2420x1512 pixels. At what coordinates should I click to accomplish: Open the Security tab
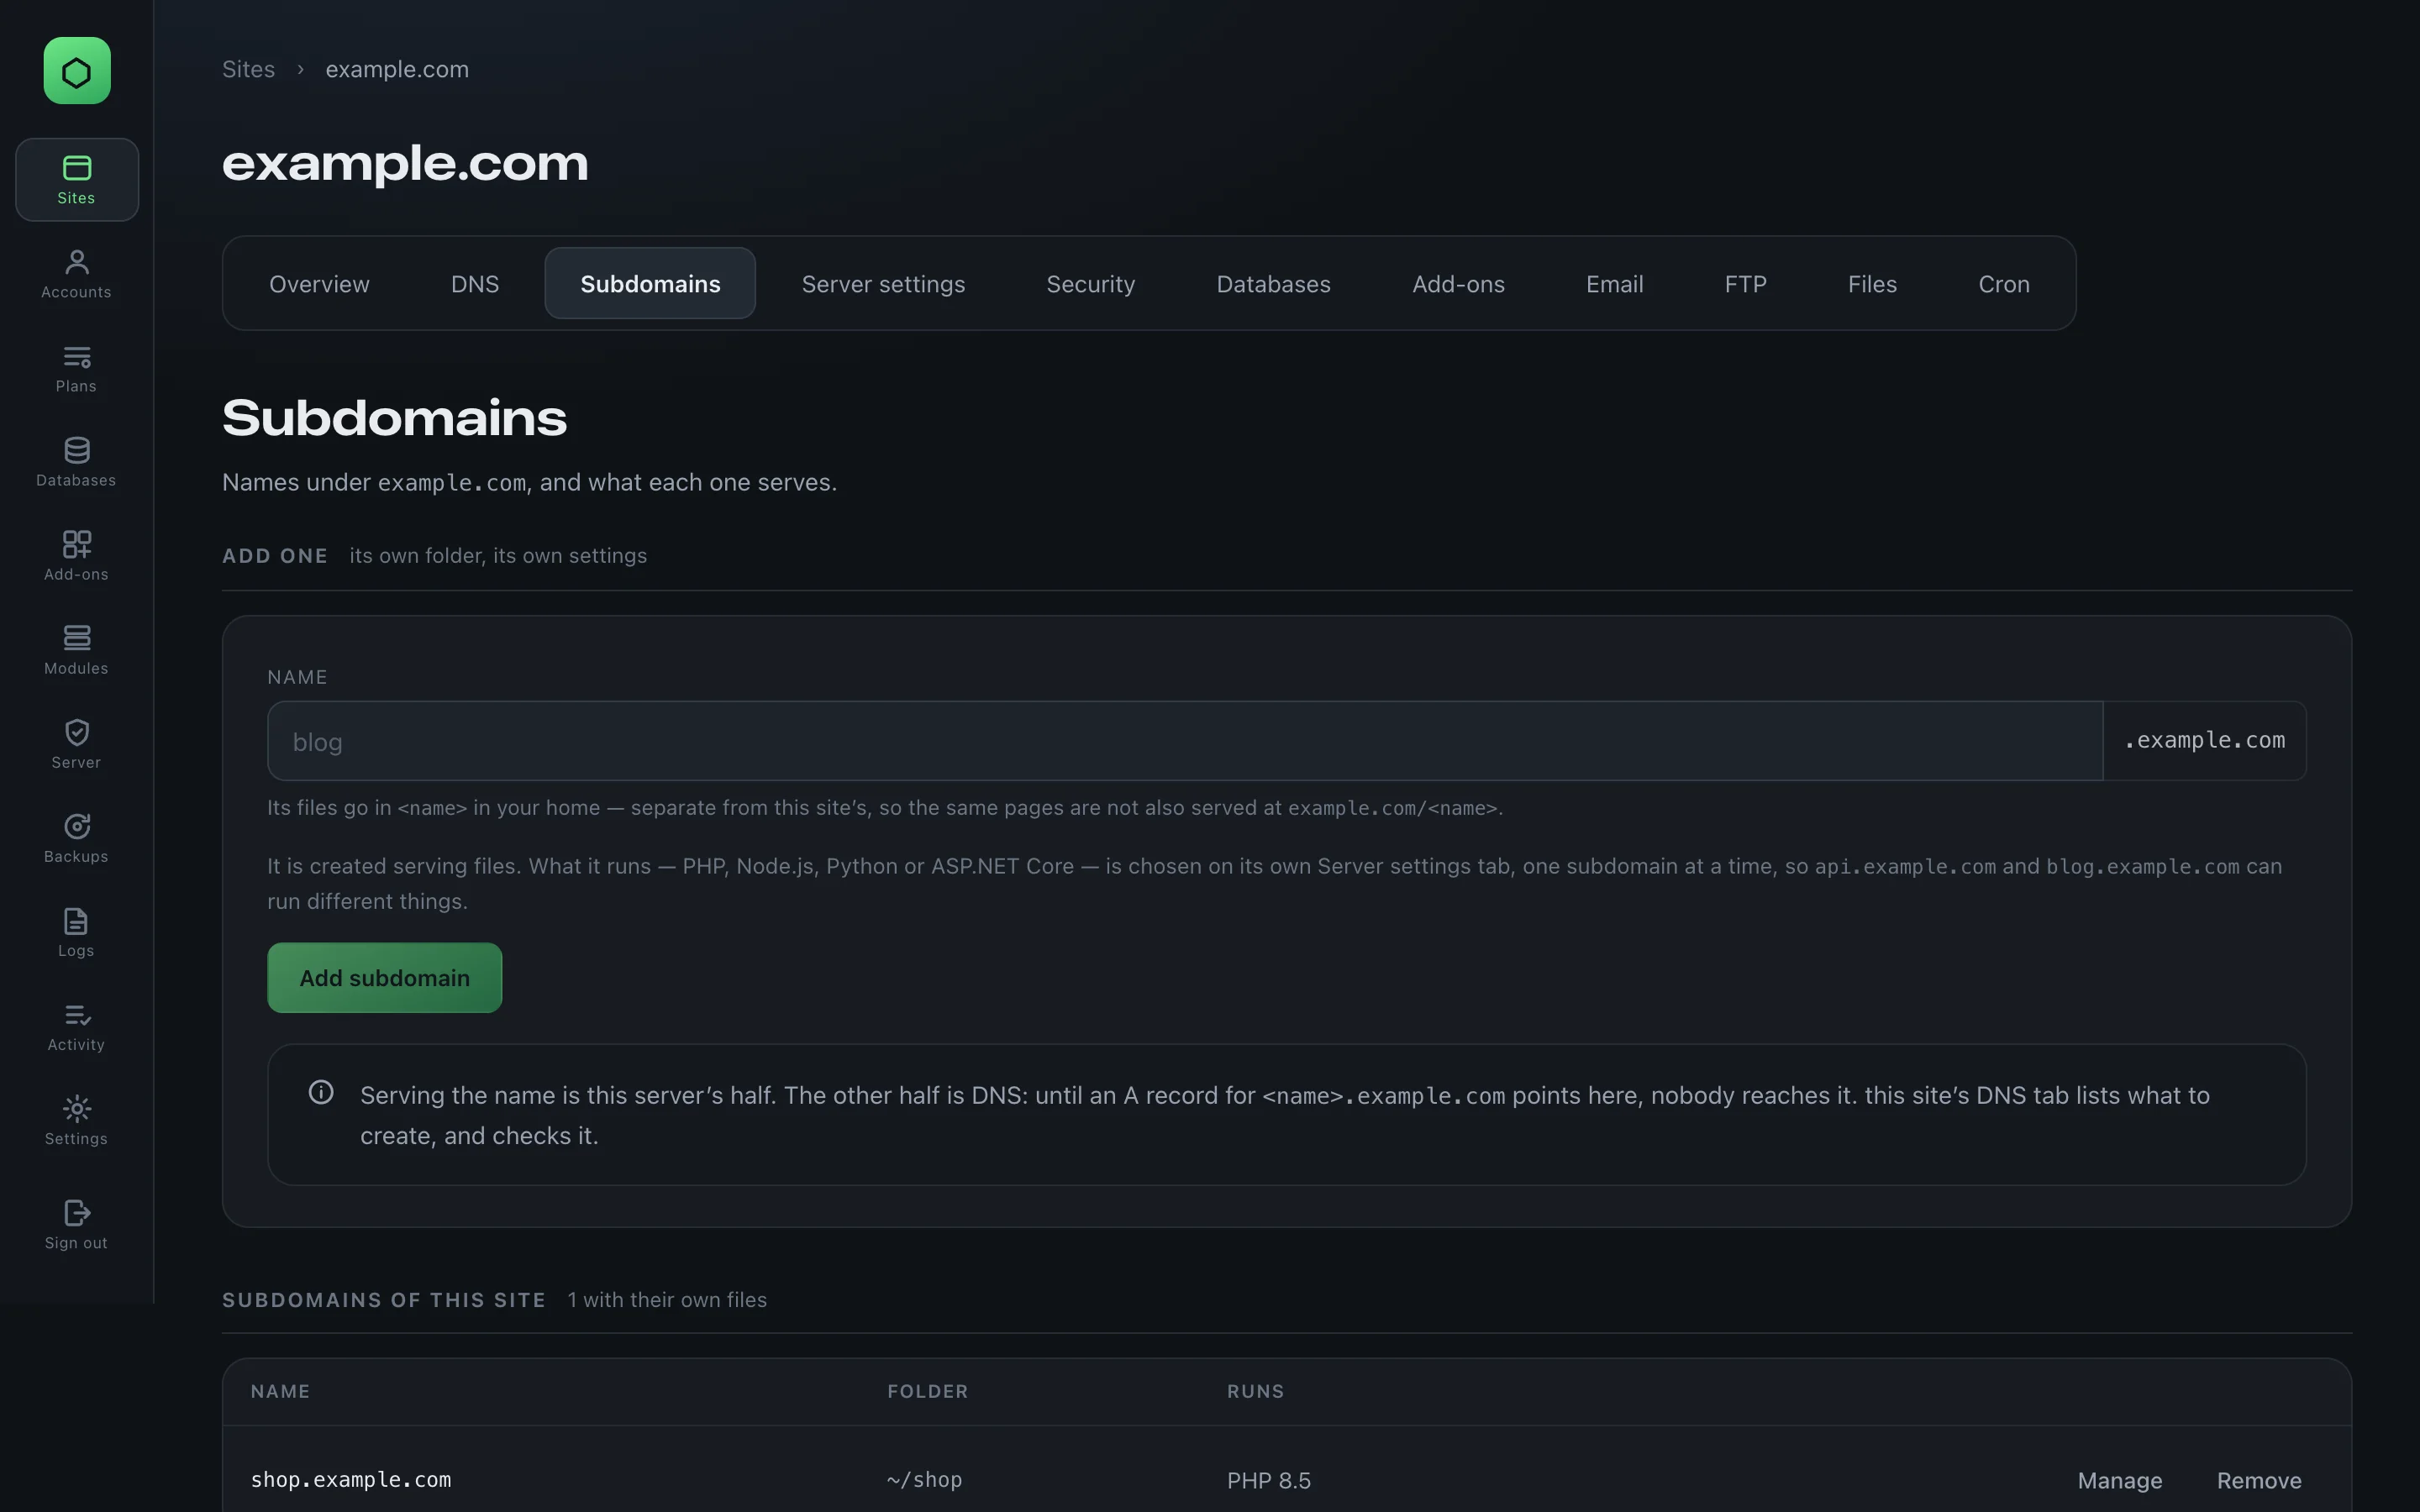coord(1091,284)
